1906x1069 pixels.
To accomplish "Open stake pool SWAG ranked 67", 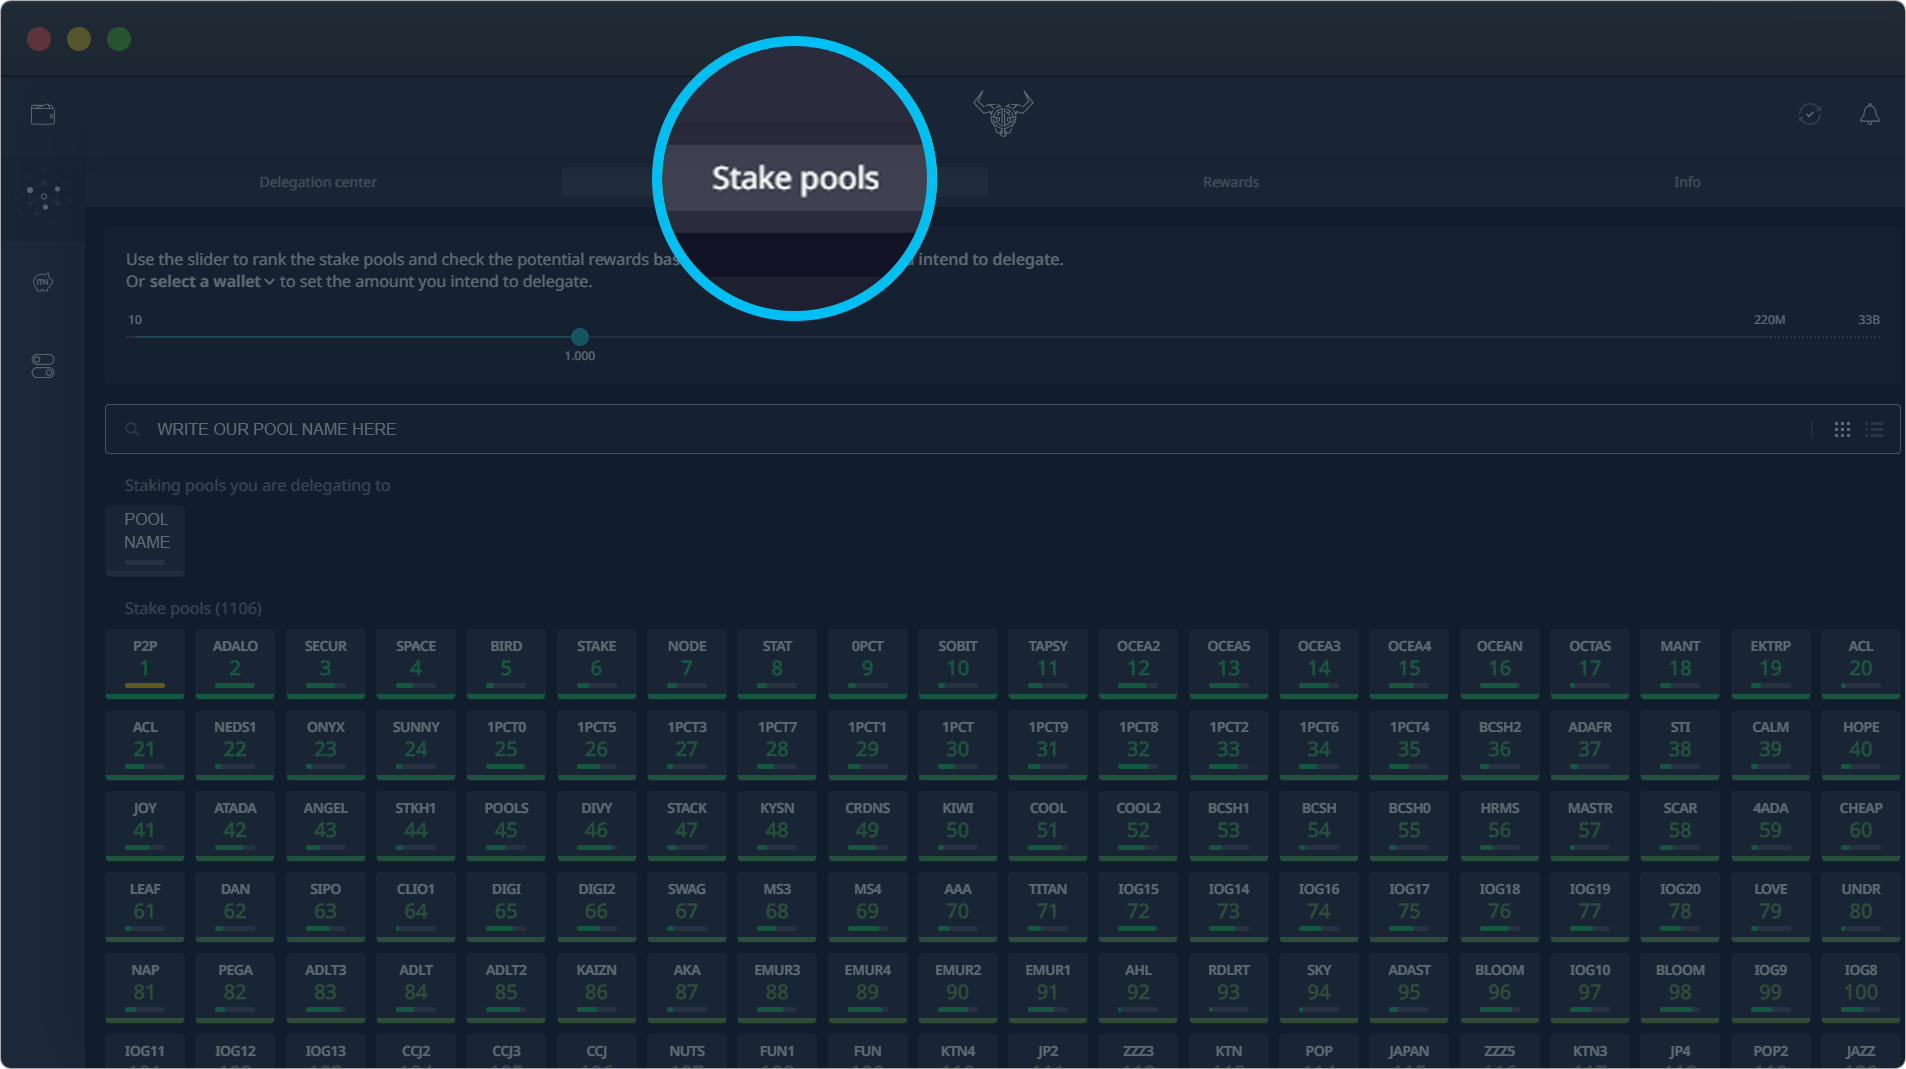I will point(687,907).
